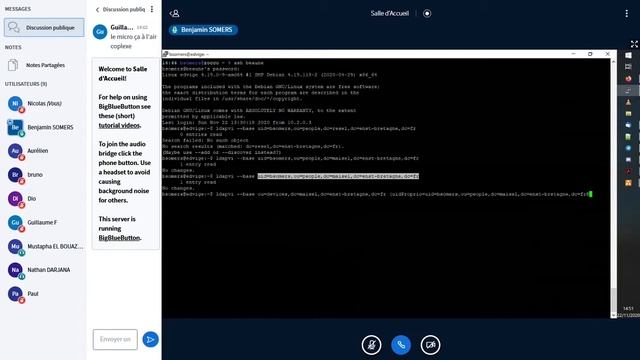Click Nathan DARJANA avatar icon

(15, 270)
